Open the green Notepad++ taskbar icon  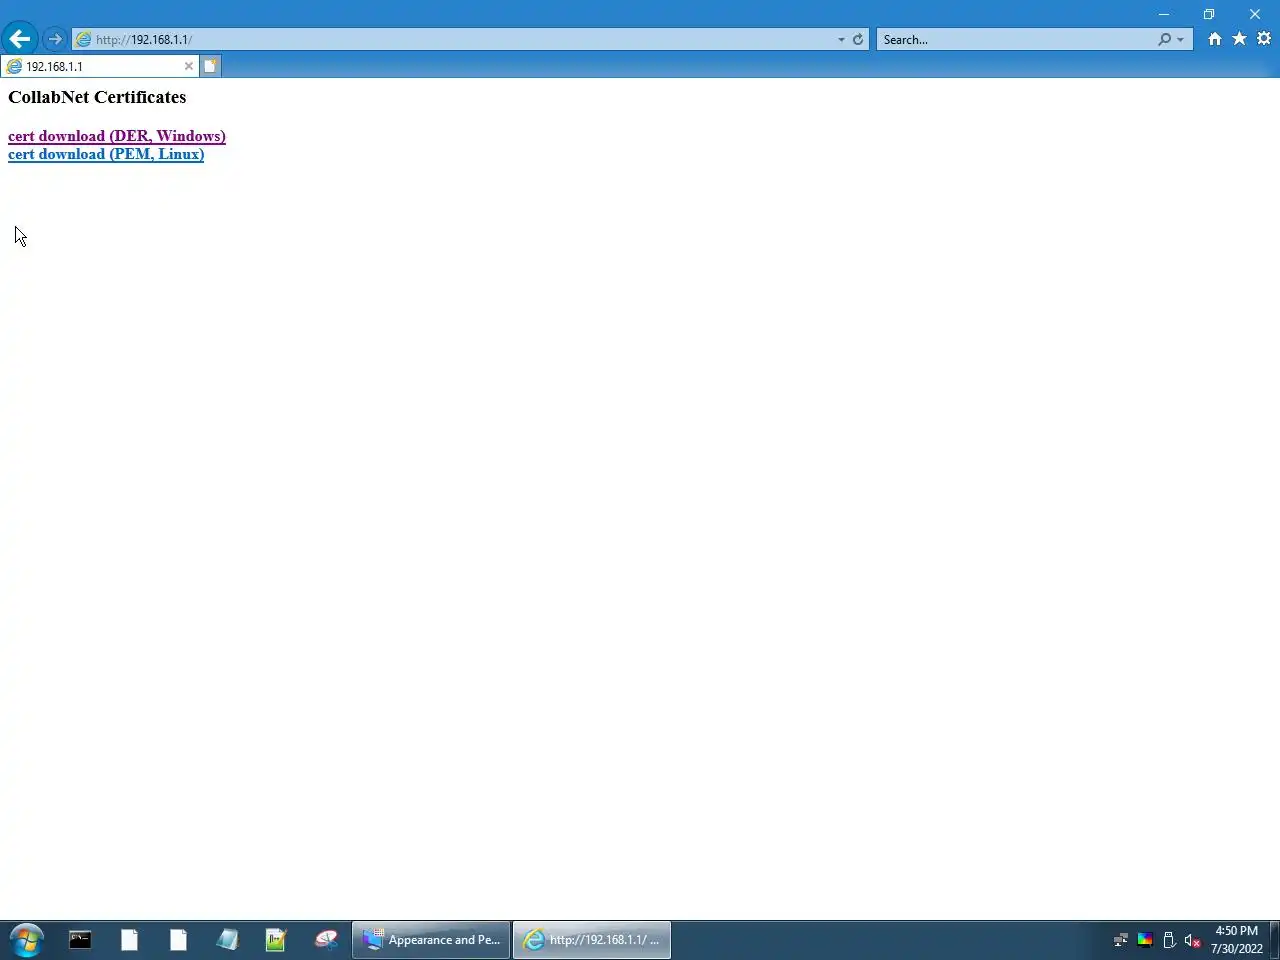pos(276,940)
